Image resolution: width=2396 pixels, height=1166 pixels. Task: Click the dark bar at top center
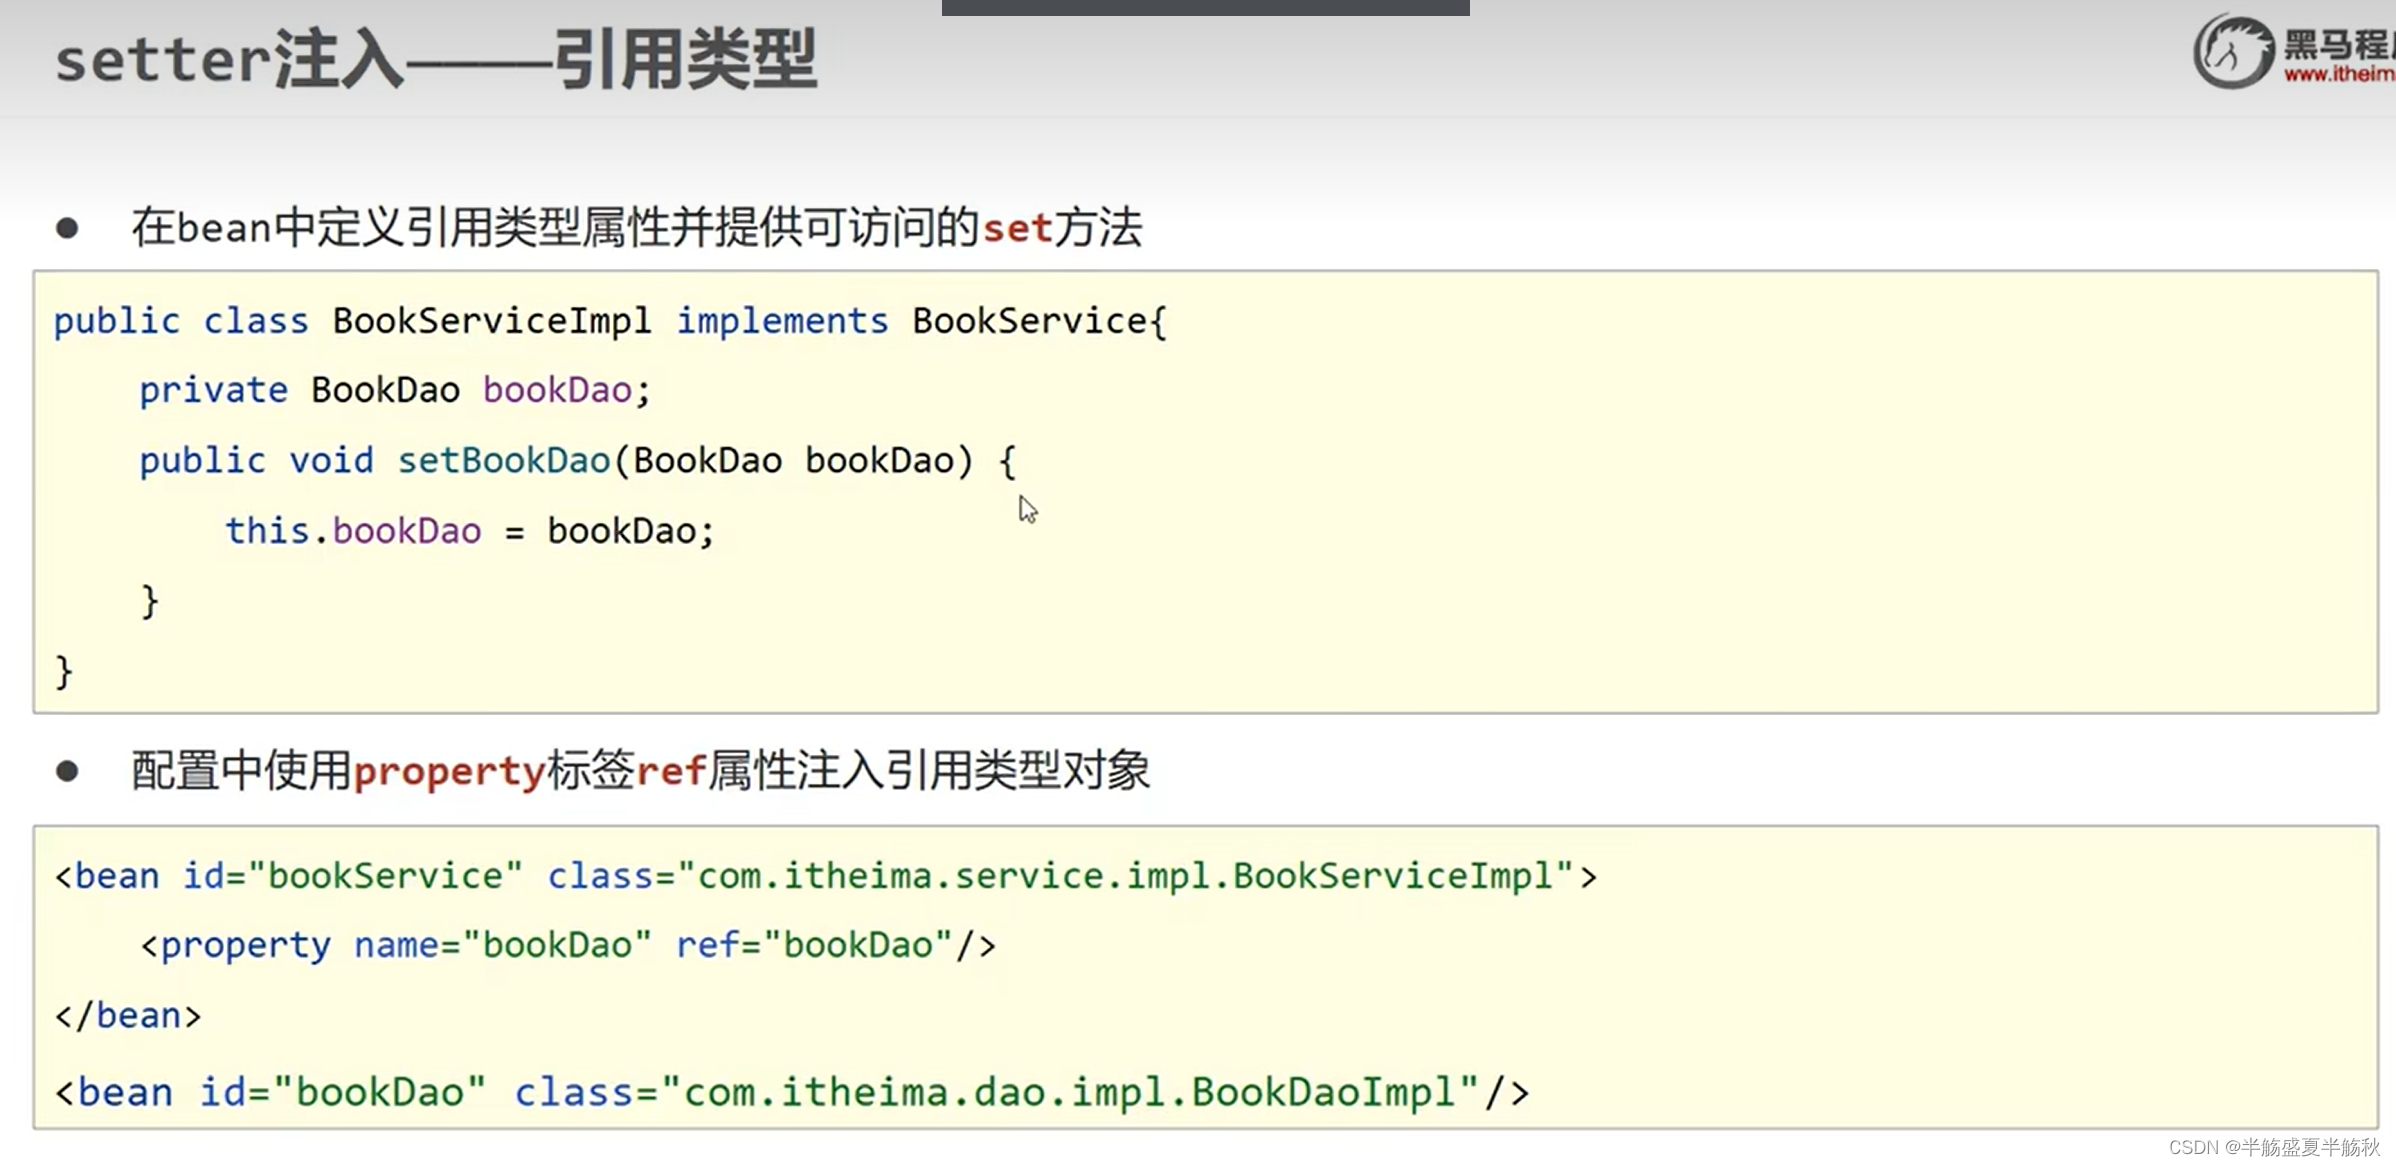[x=1205, y=7]
